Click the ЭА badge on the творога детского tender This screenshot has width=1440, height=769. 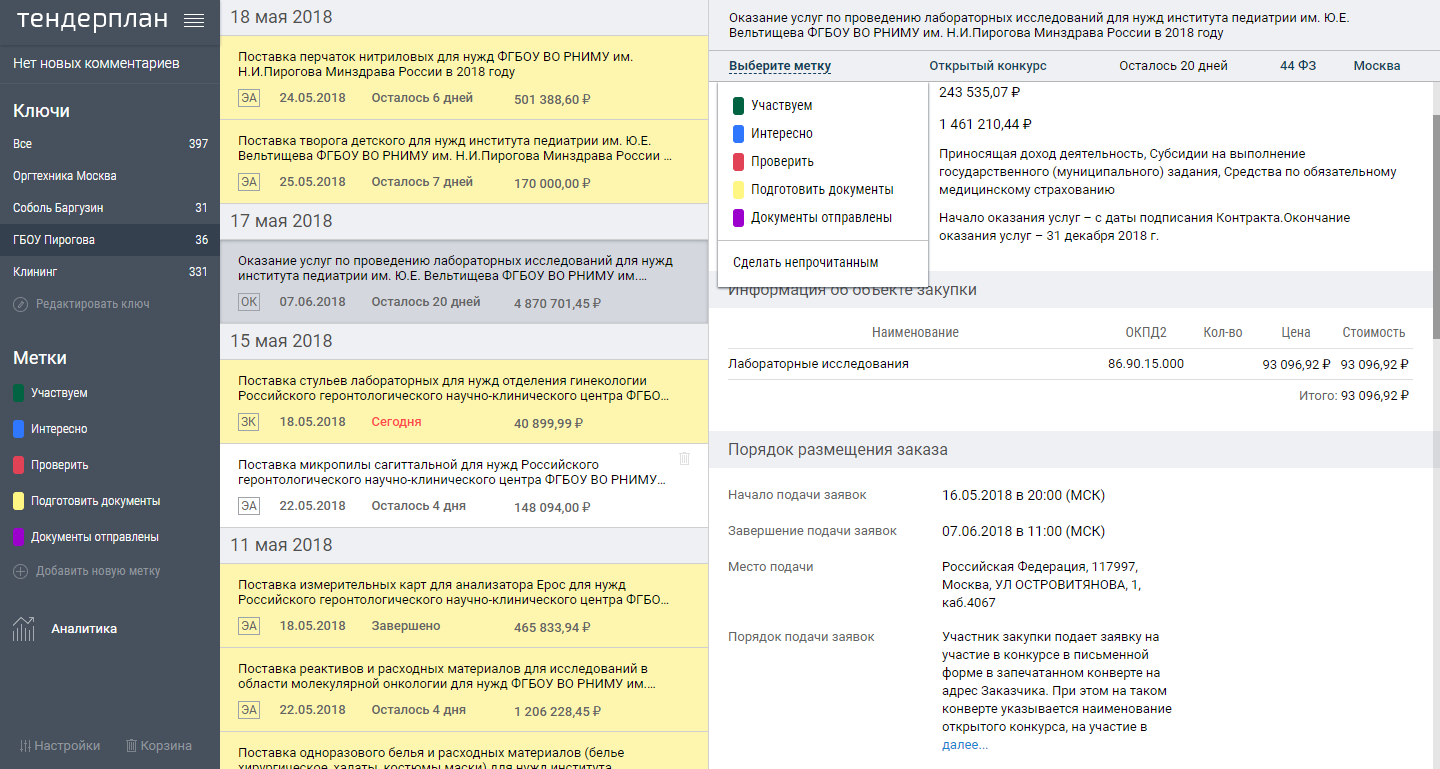tap(249, 182)
